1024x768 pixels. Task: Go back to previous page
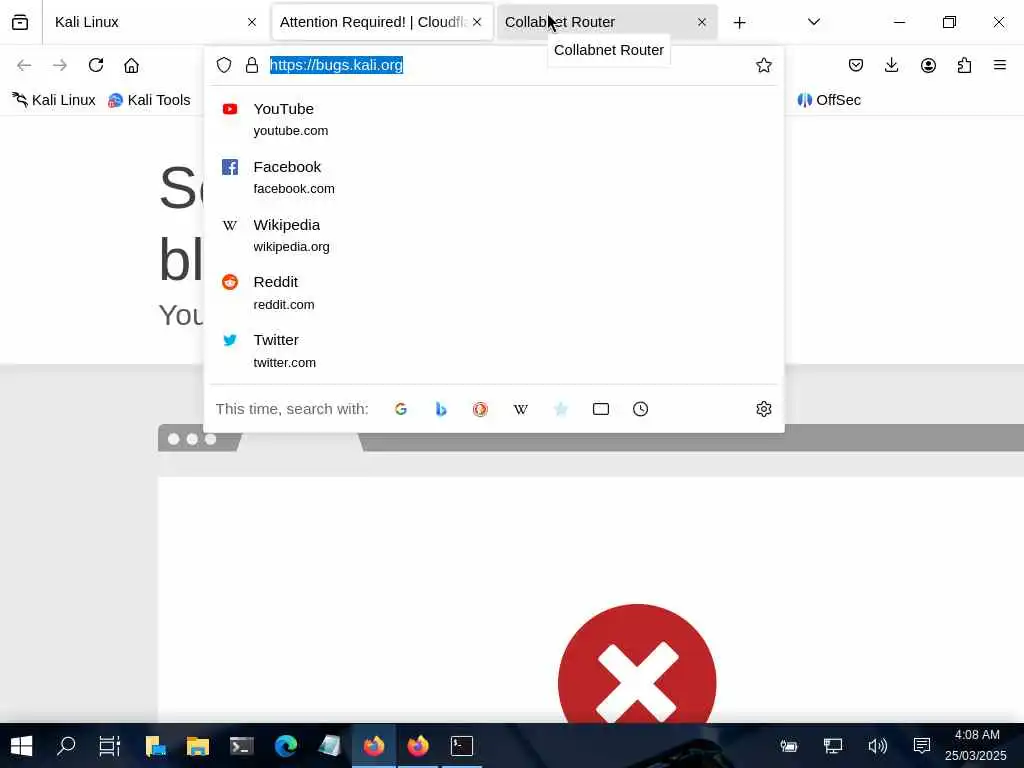point(24,65)
